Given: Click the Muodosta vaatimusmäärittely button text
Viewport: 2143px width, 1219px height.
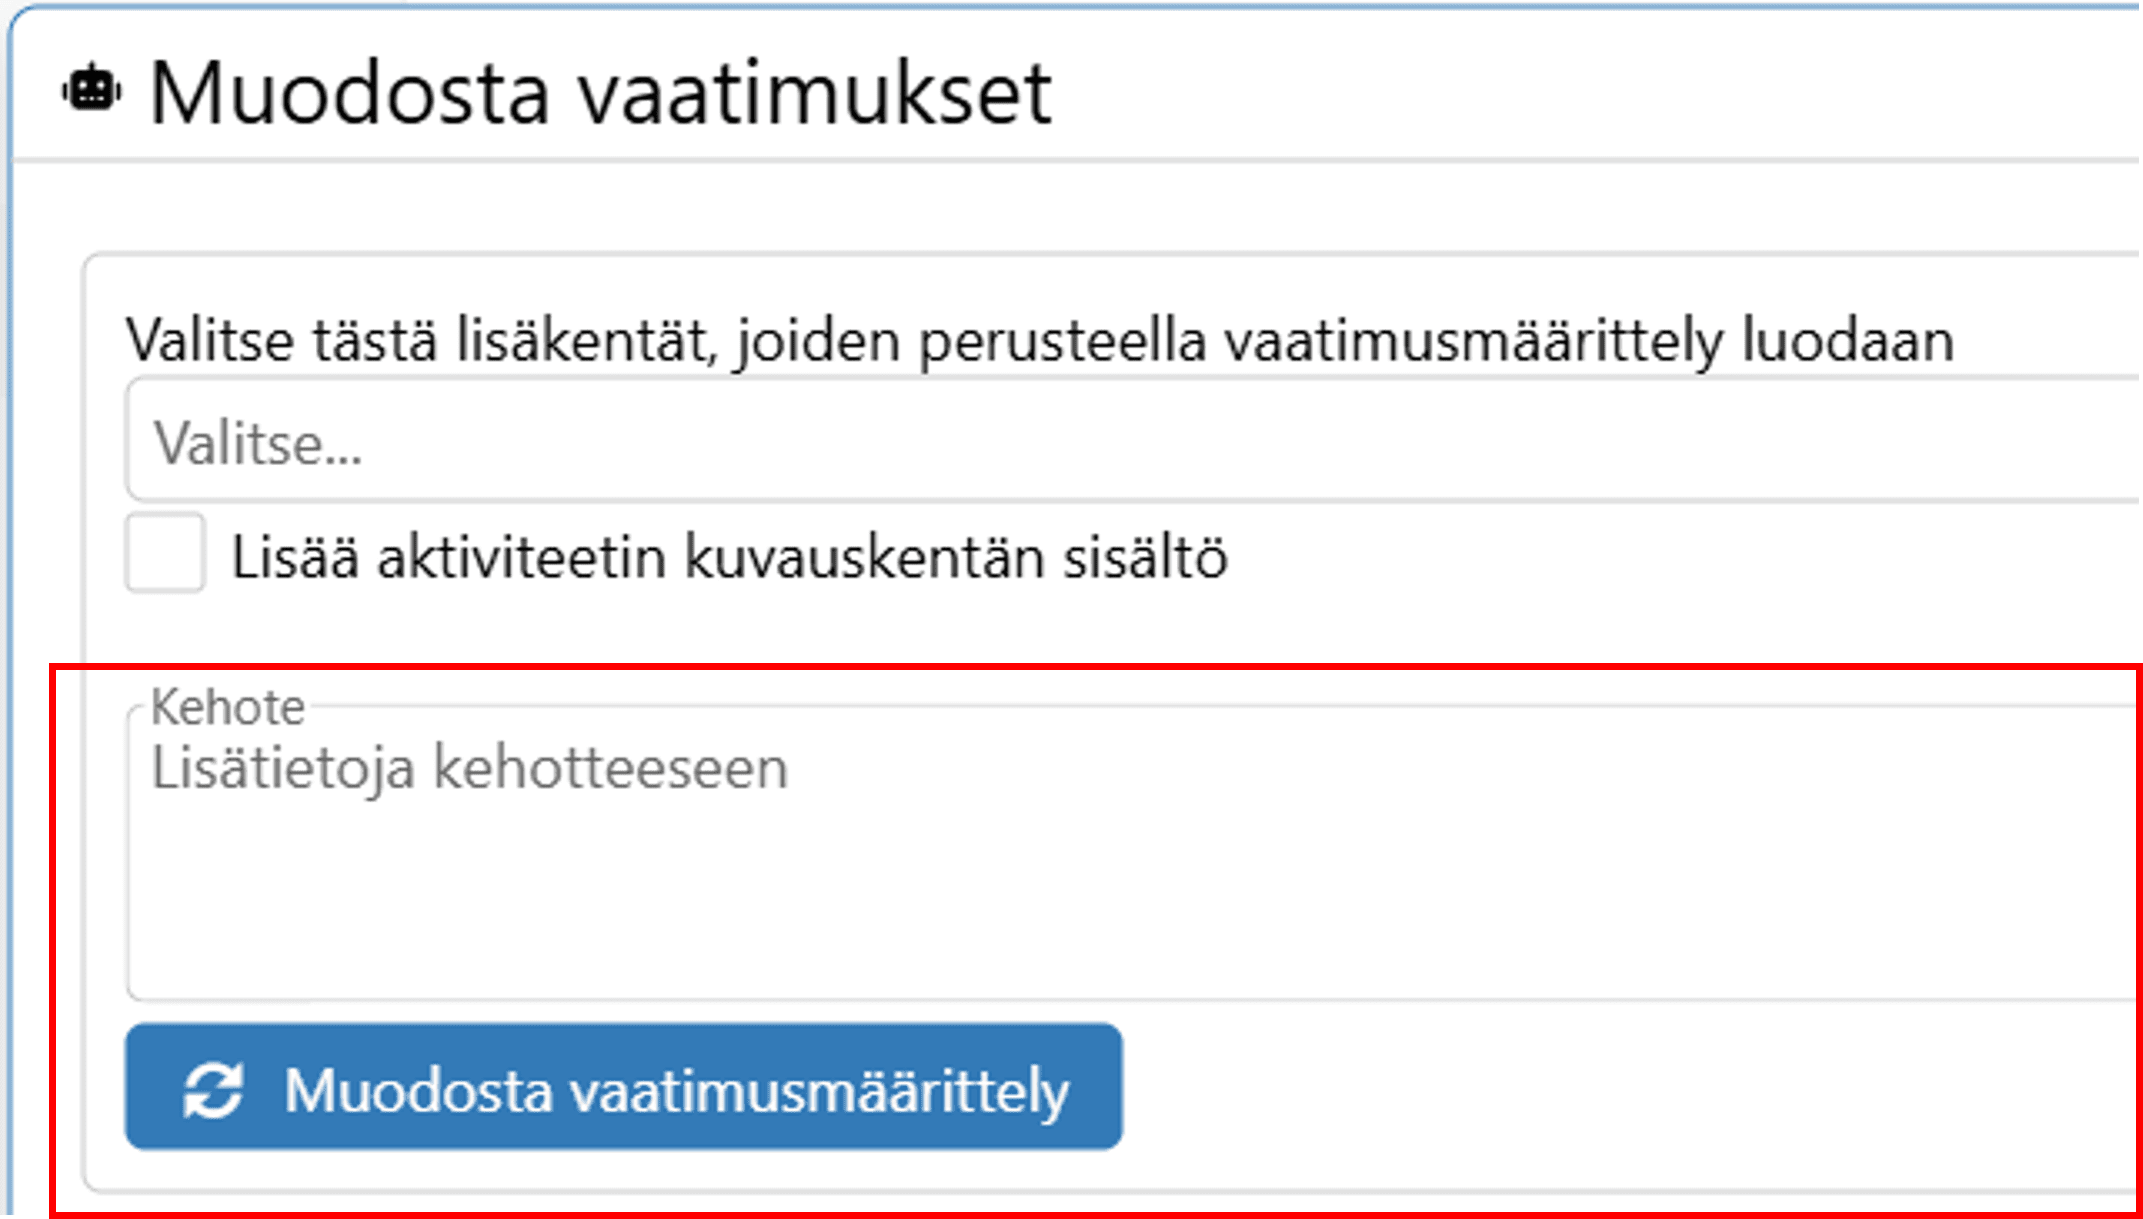Looking at the screenshot, I should click(x=676, y=1089).
